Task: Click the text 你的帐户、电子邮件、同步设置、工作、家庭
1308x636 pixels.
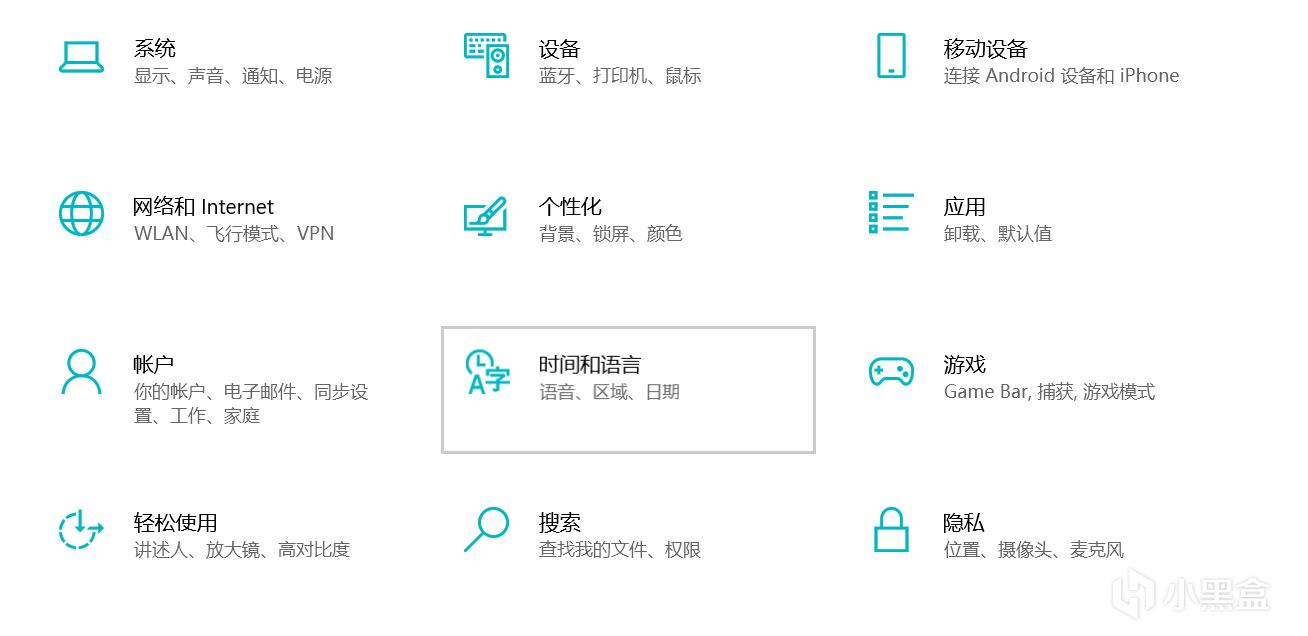Action: [251, 404]
